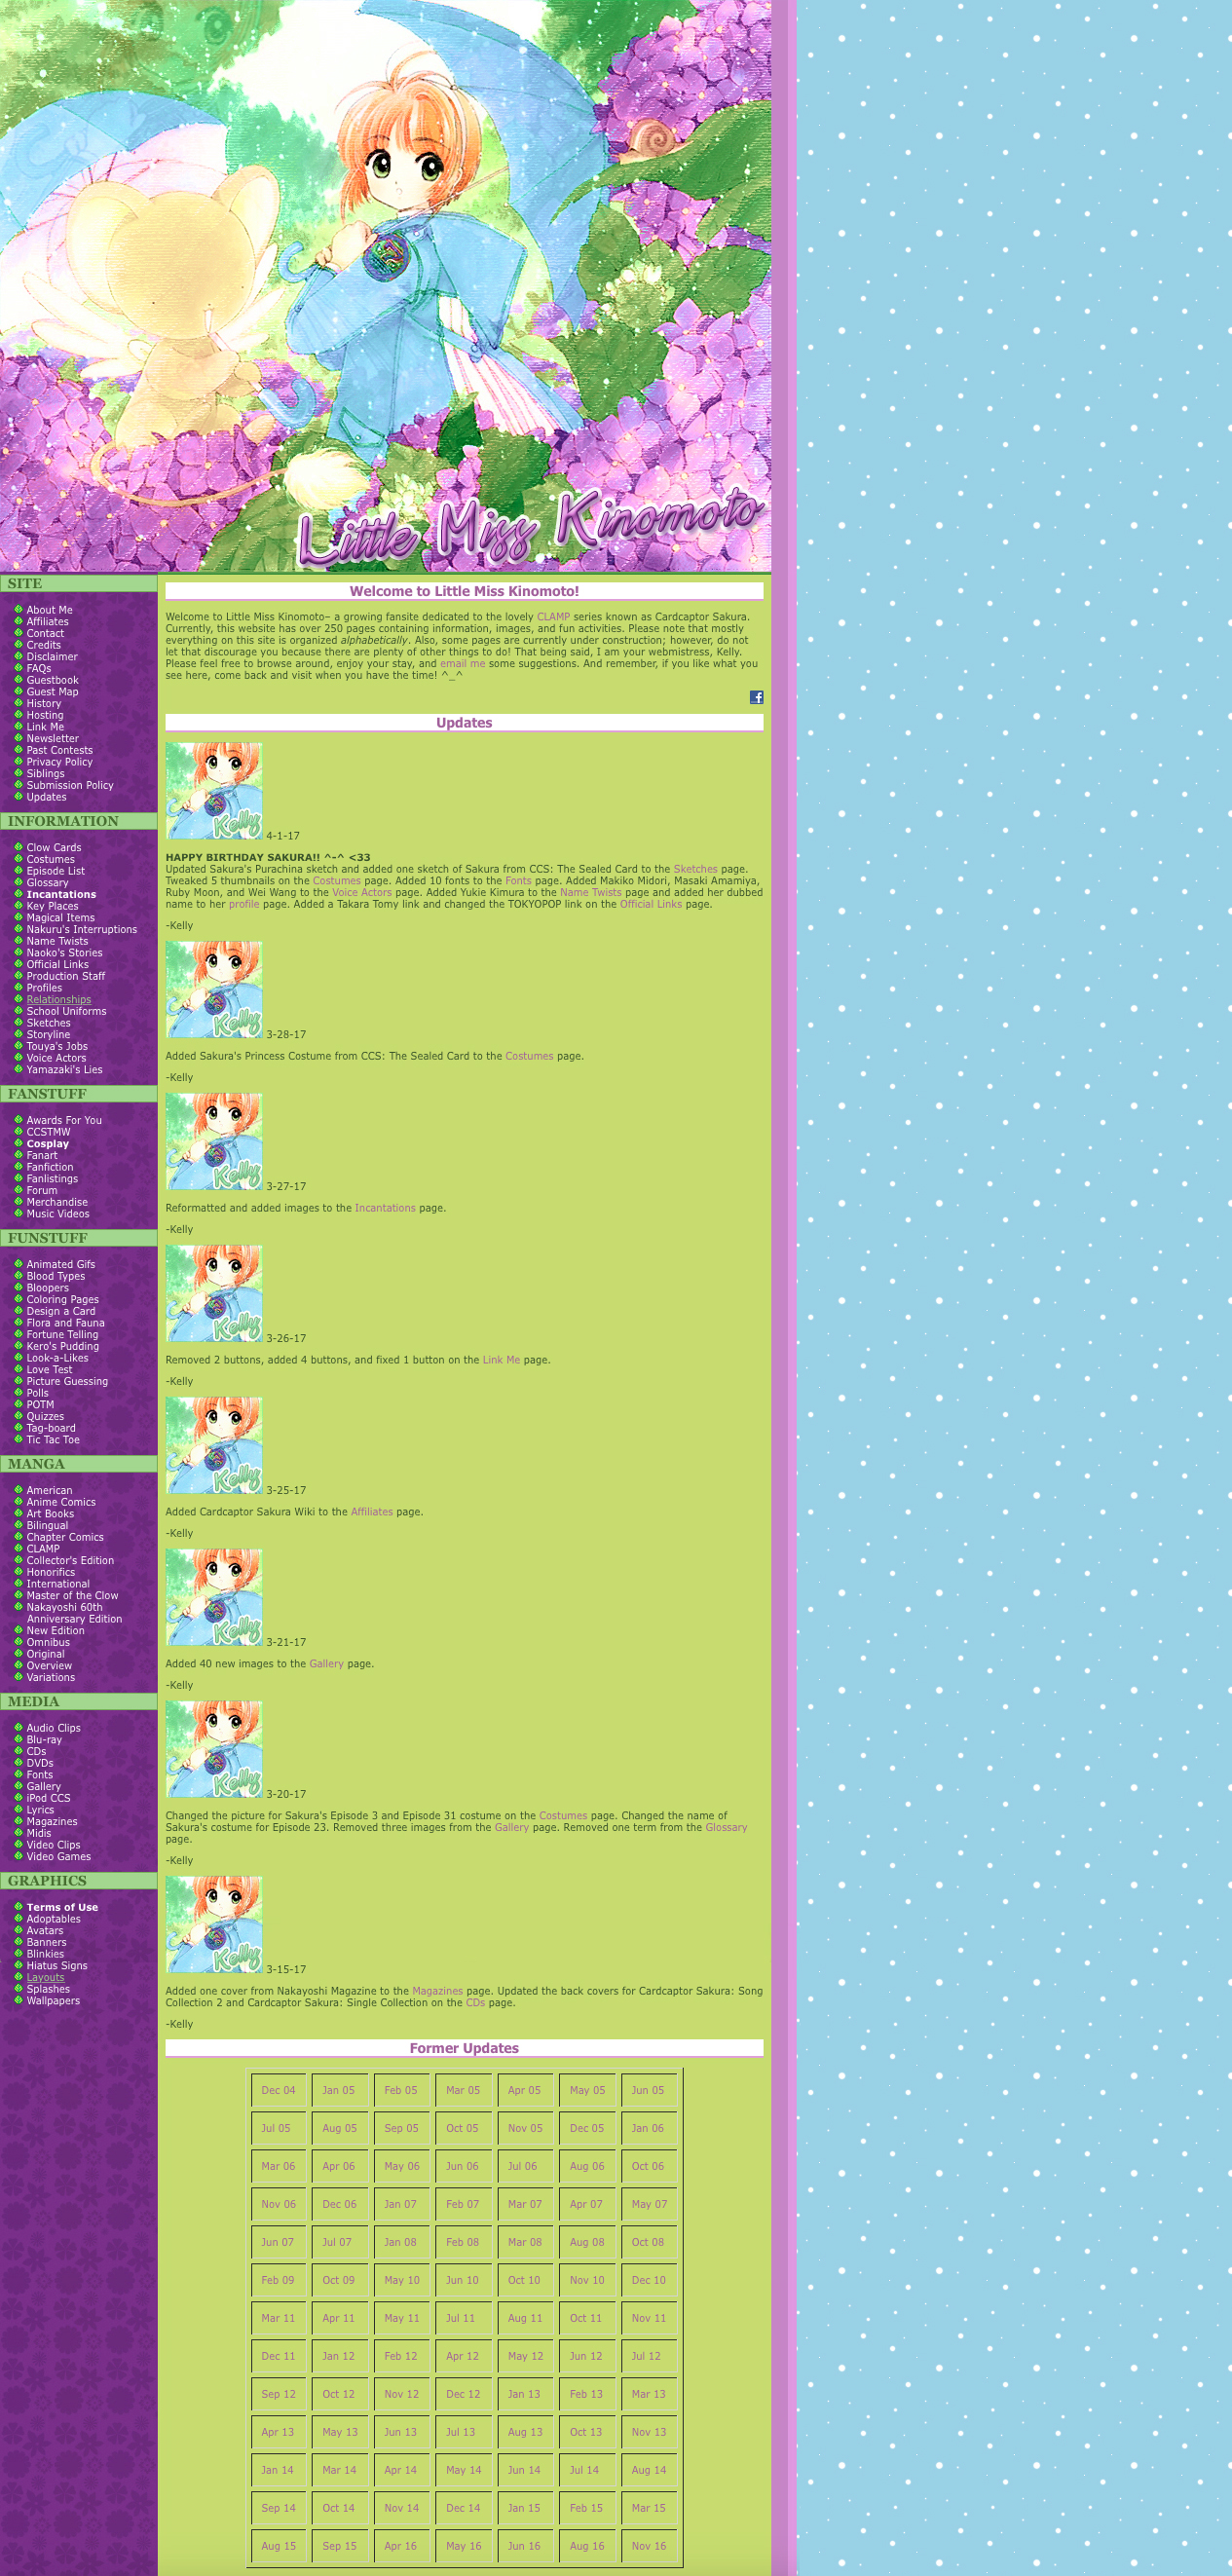This screenshot has height=2576, width=1232.
Task: Open the Affiliates sidebar link
Action: 47,622
